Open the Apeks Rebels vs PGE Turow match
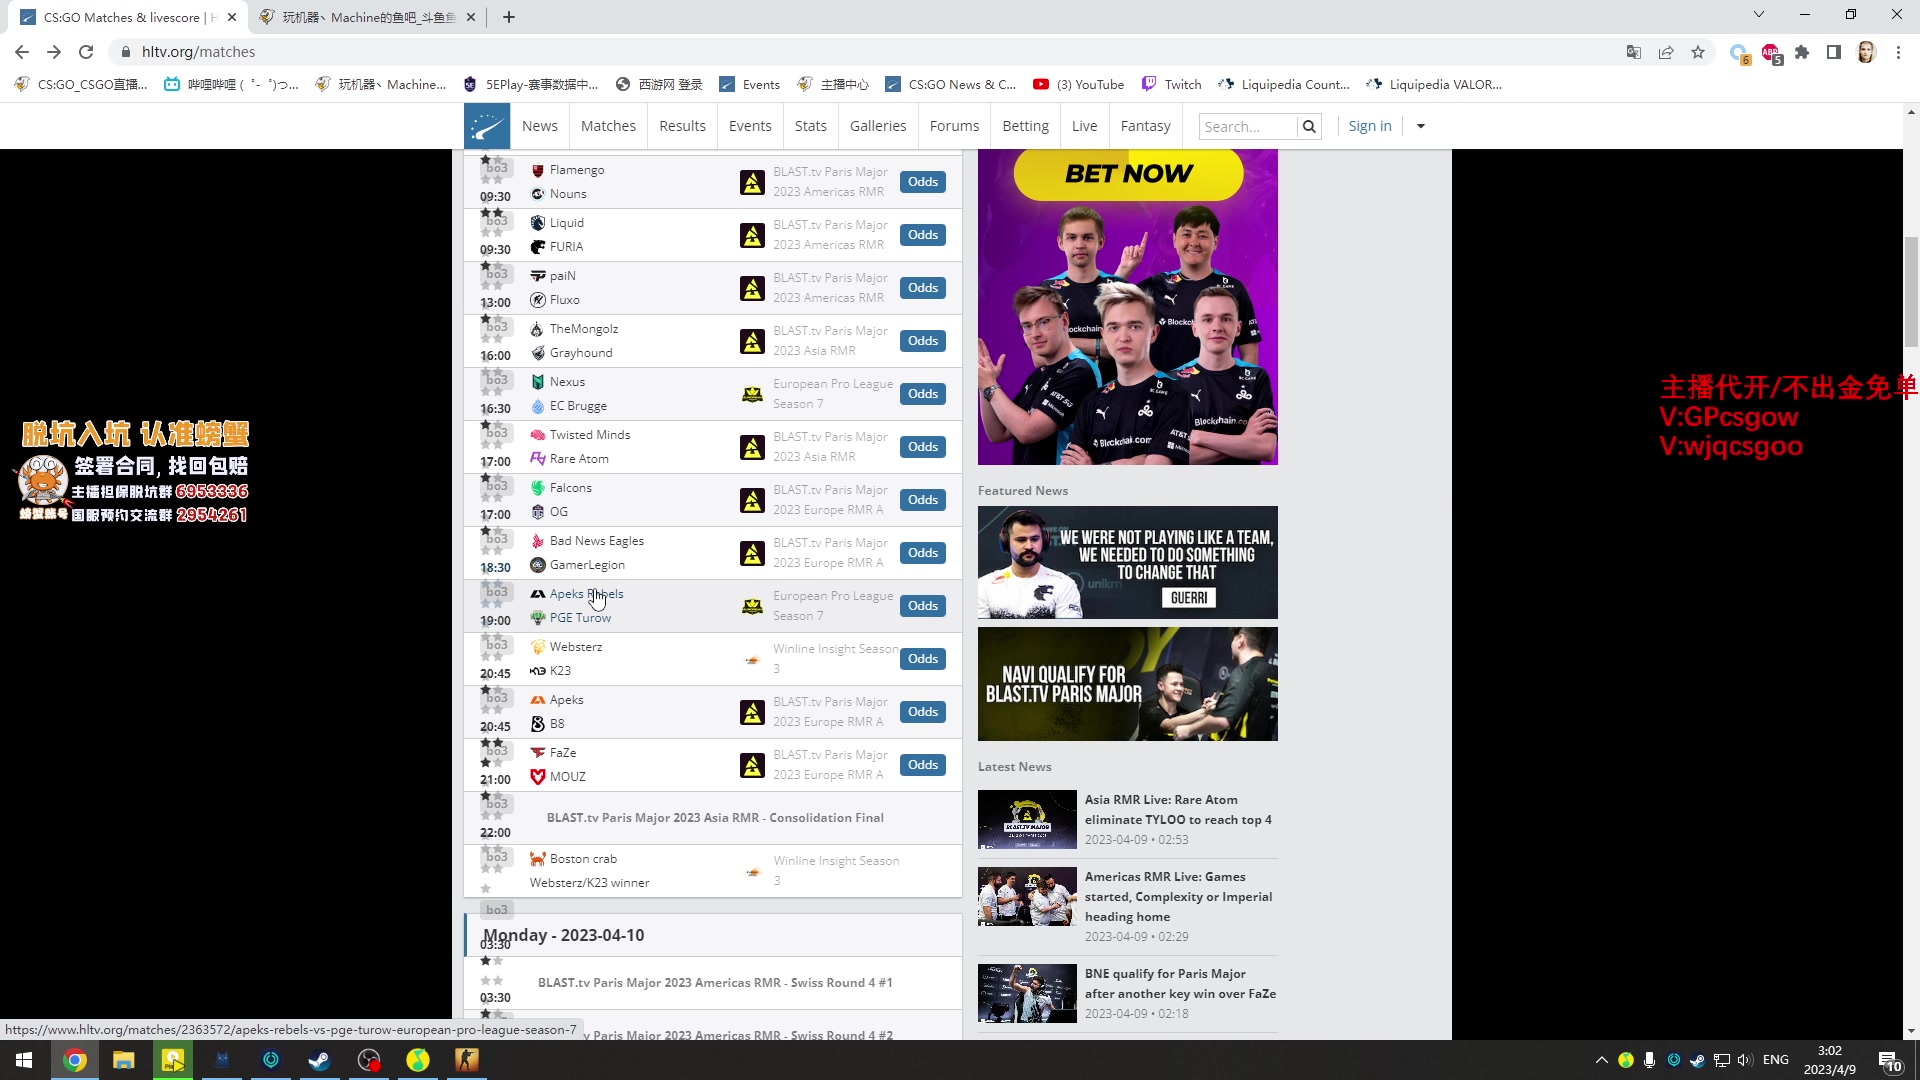The height and width of the screenshot is (1080, 1920). point(712,606)
